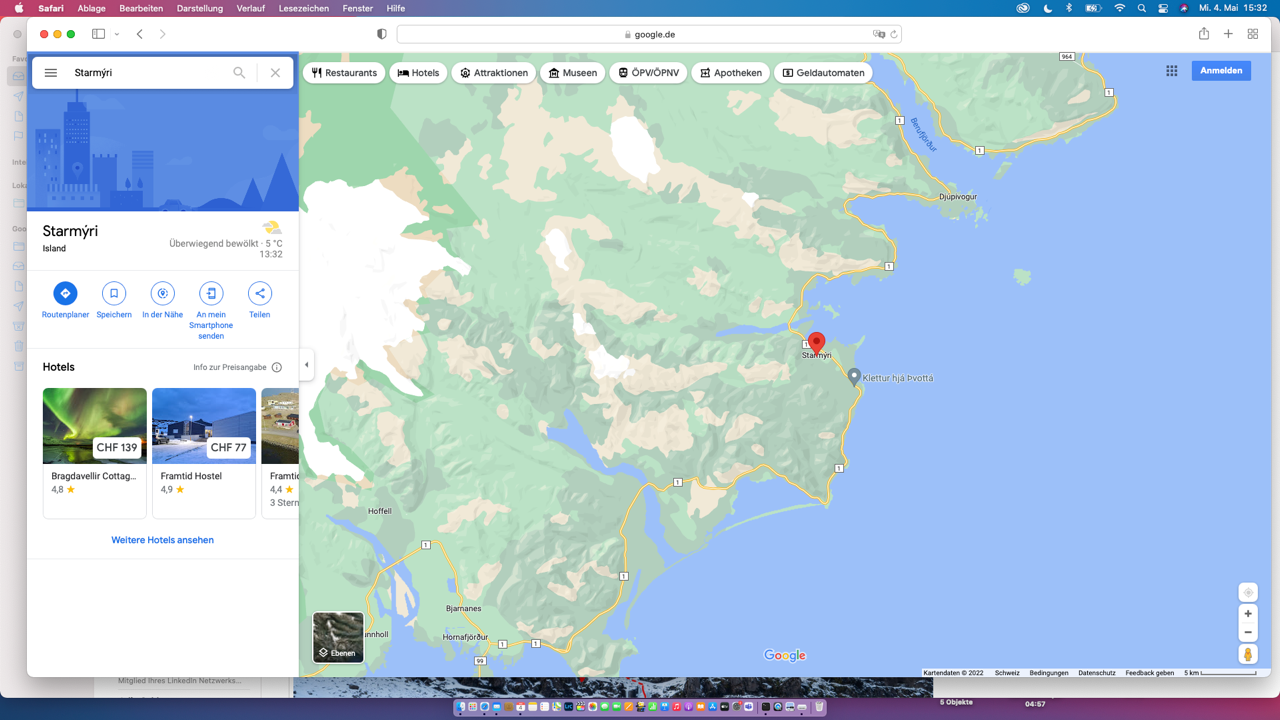This screenshot has height=720, width=1280.
Task: Click the Starmýri search input field
Action: pos(148,73)
